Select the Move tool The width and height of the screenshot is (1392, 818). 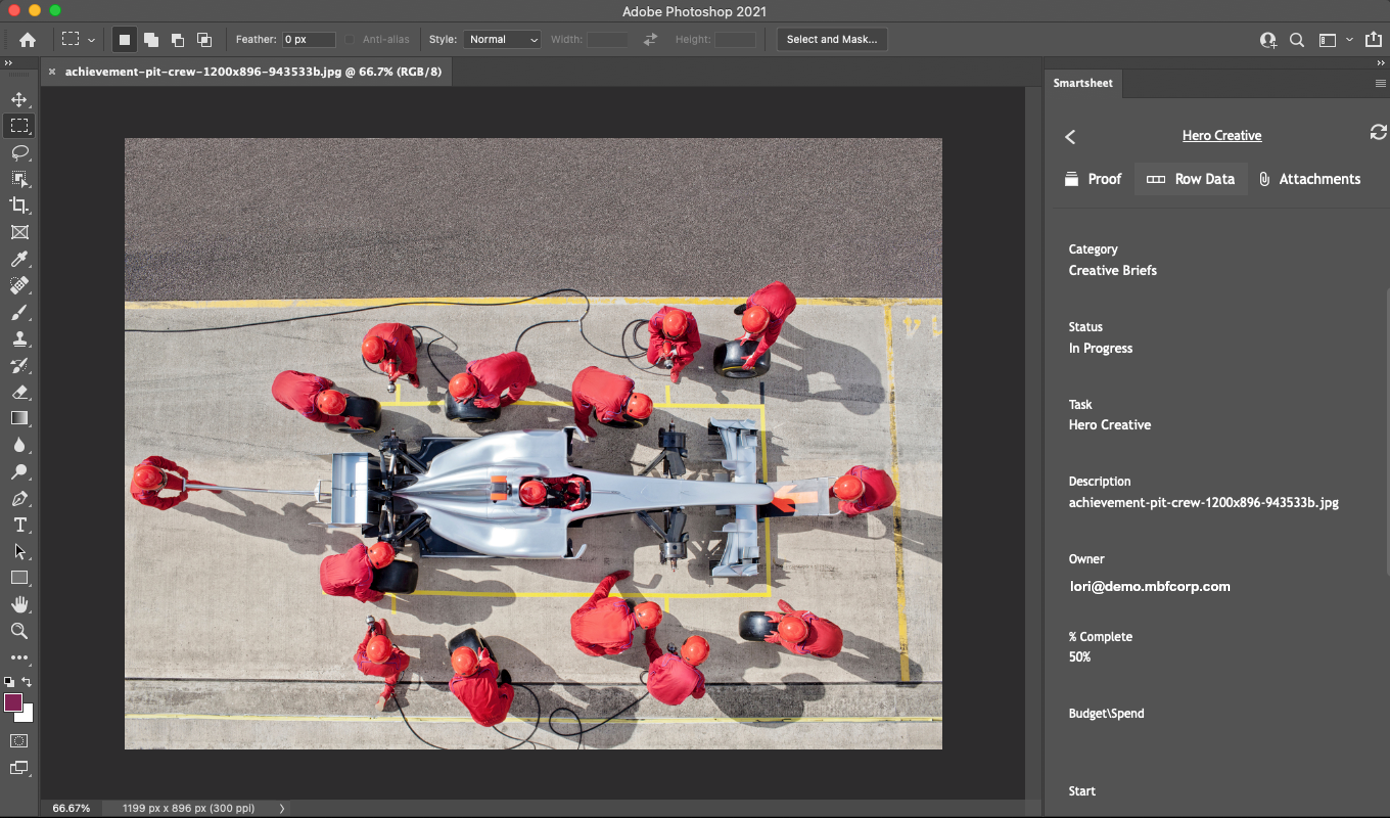pos(19,99)
